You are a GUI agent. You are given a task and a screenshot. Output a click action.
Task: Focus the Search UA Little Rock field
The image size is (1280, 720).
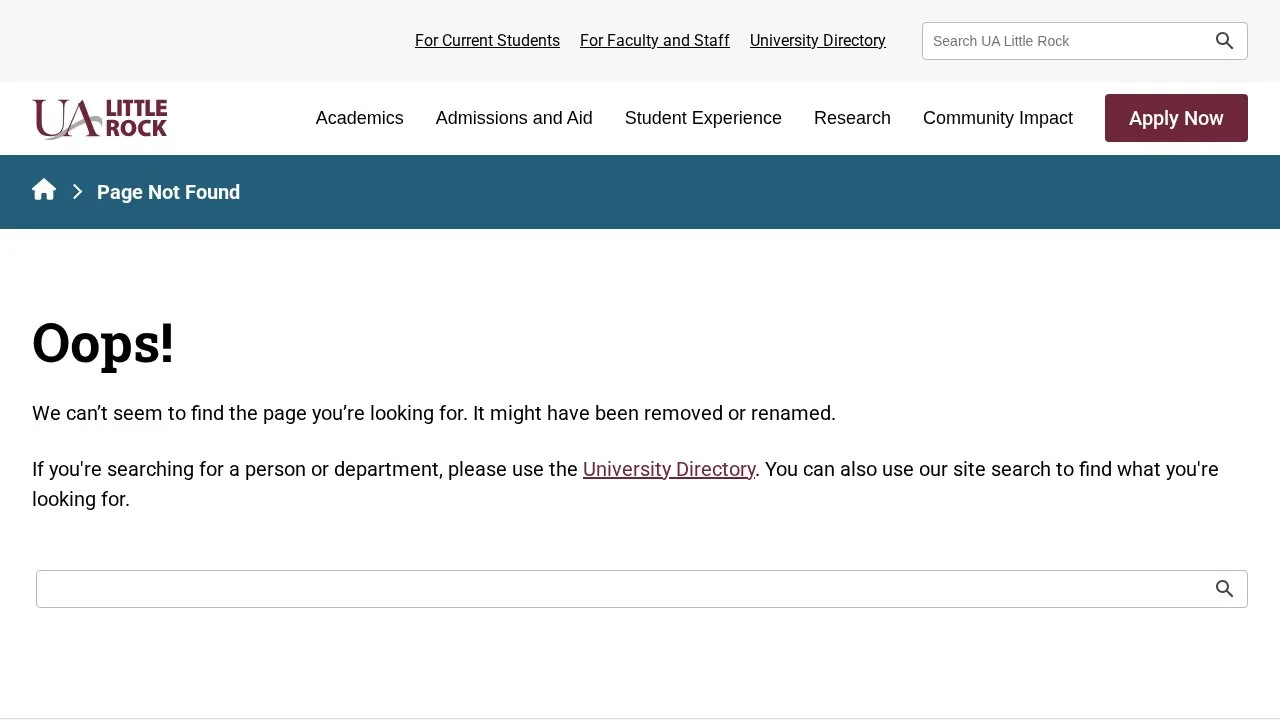click(1066, 41)
